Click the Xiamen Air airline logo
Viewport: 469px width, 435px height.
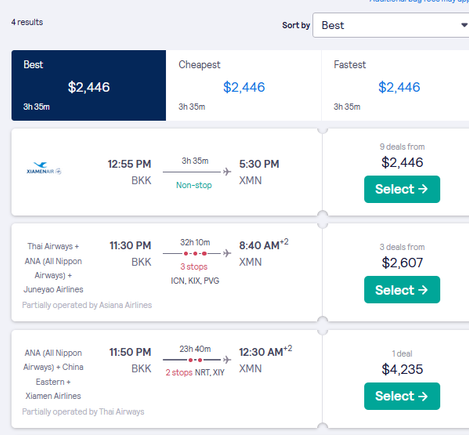click(44, 168)
